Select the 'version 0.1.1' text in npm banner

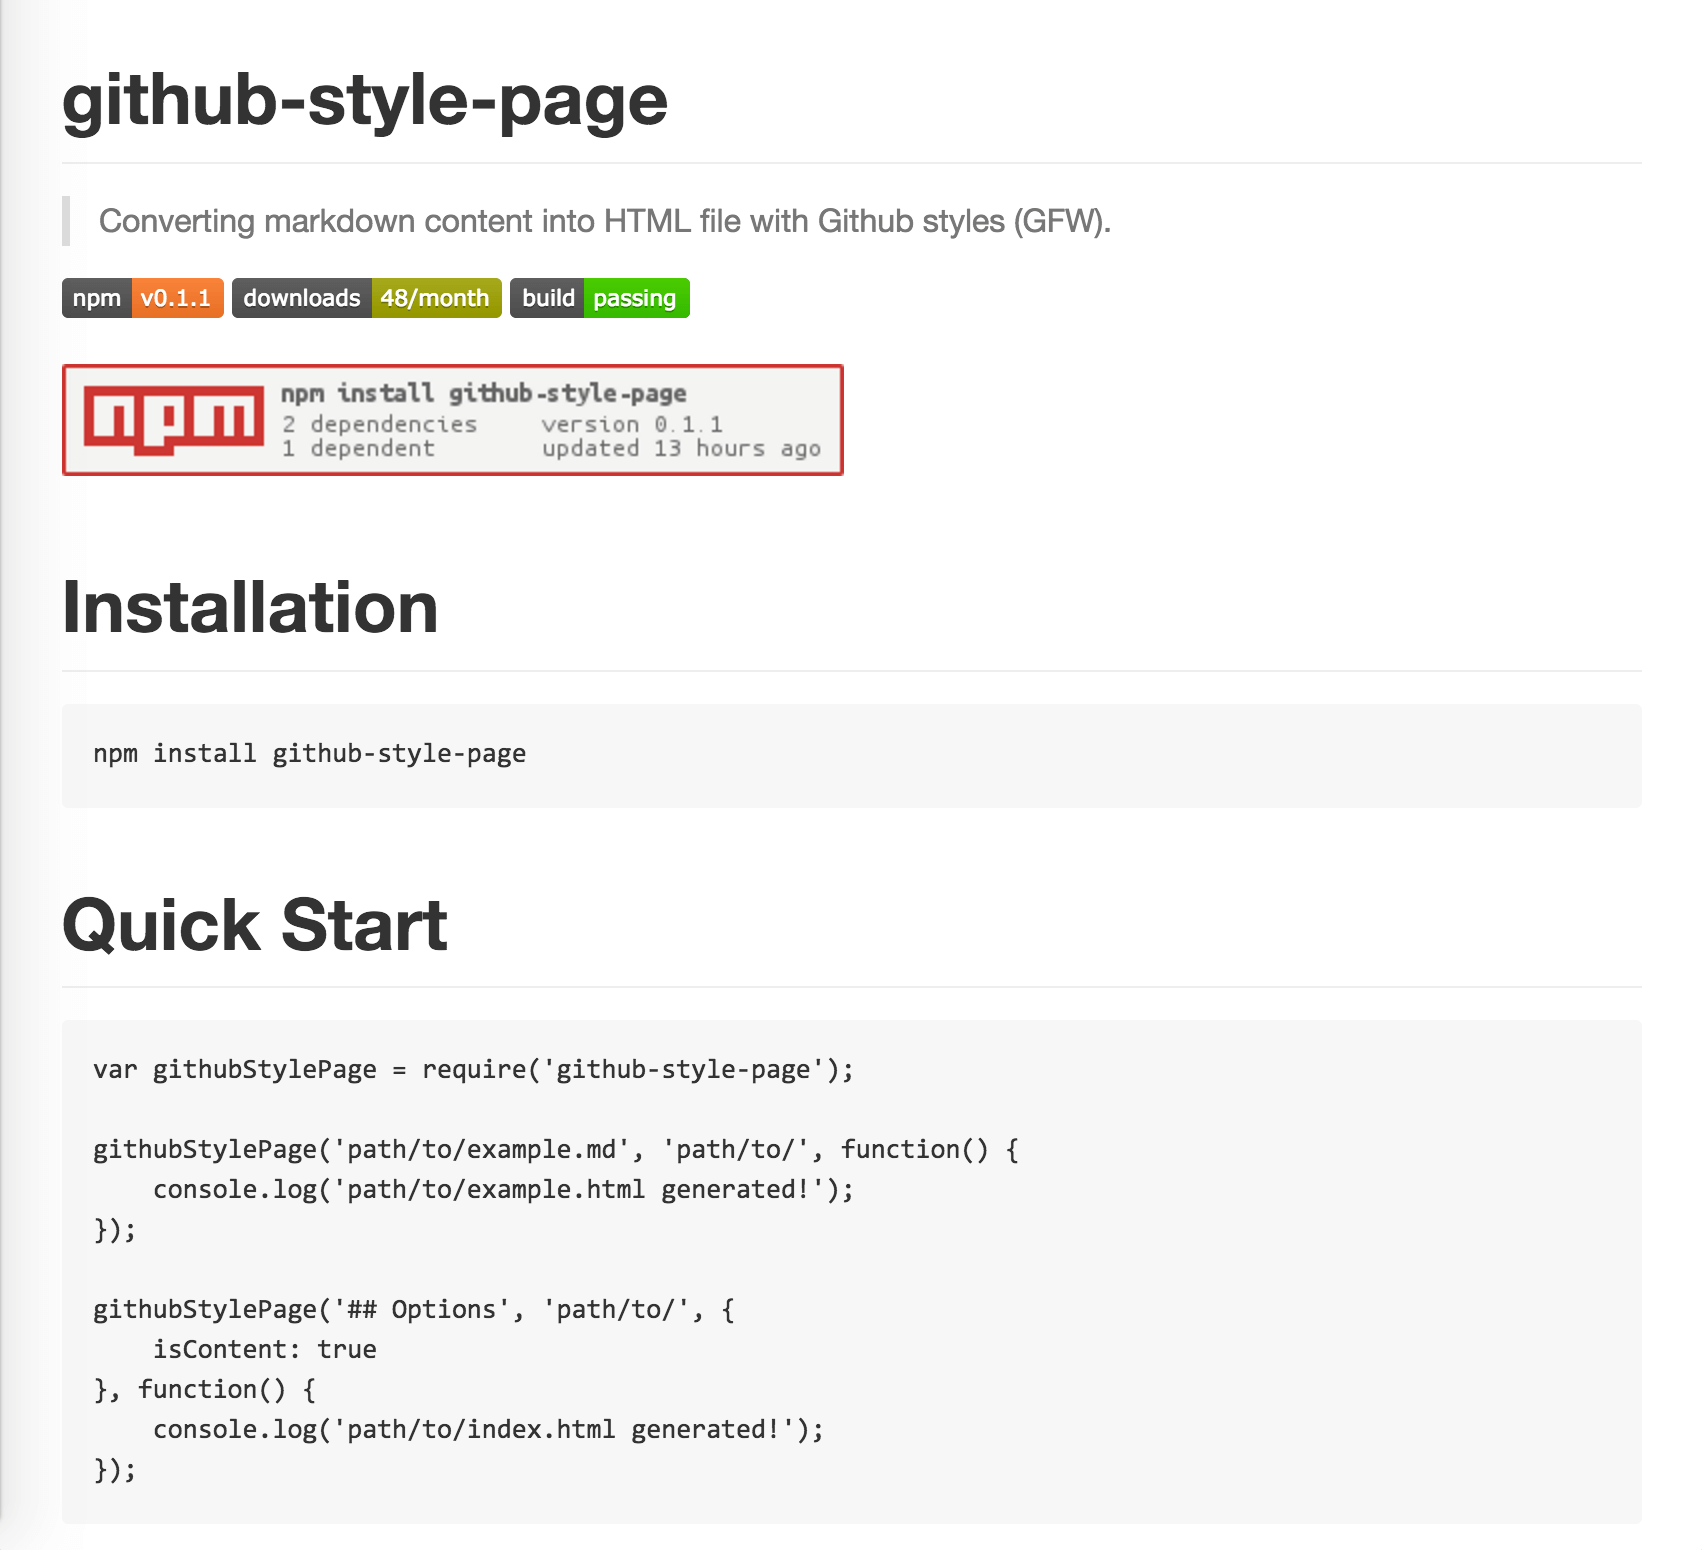tap(633, 425)
